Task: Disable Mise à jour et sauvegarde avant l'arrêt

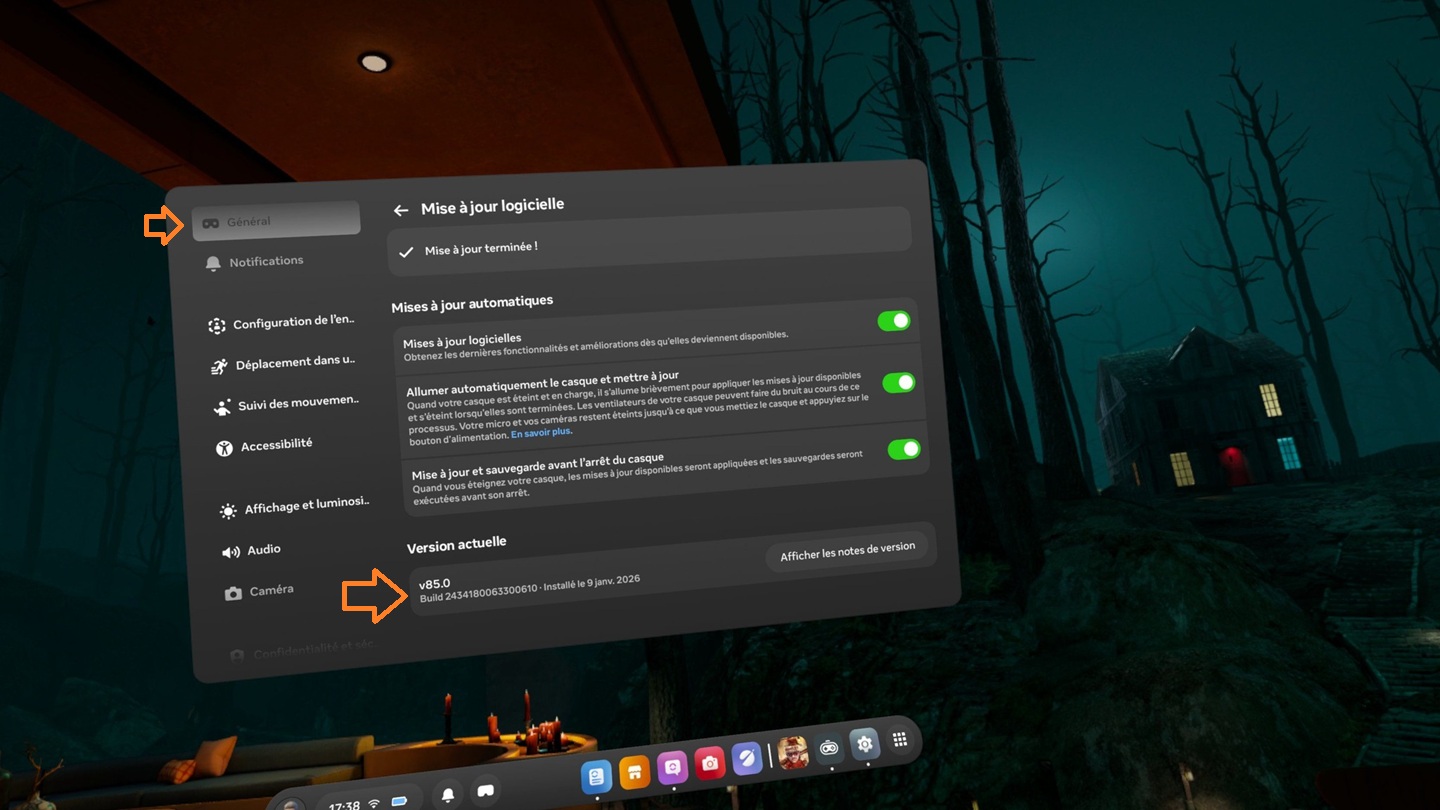Action: [903, 448]
